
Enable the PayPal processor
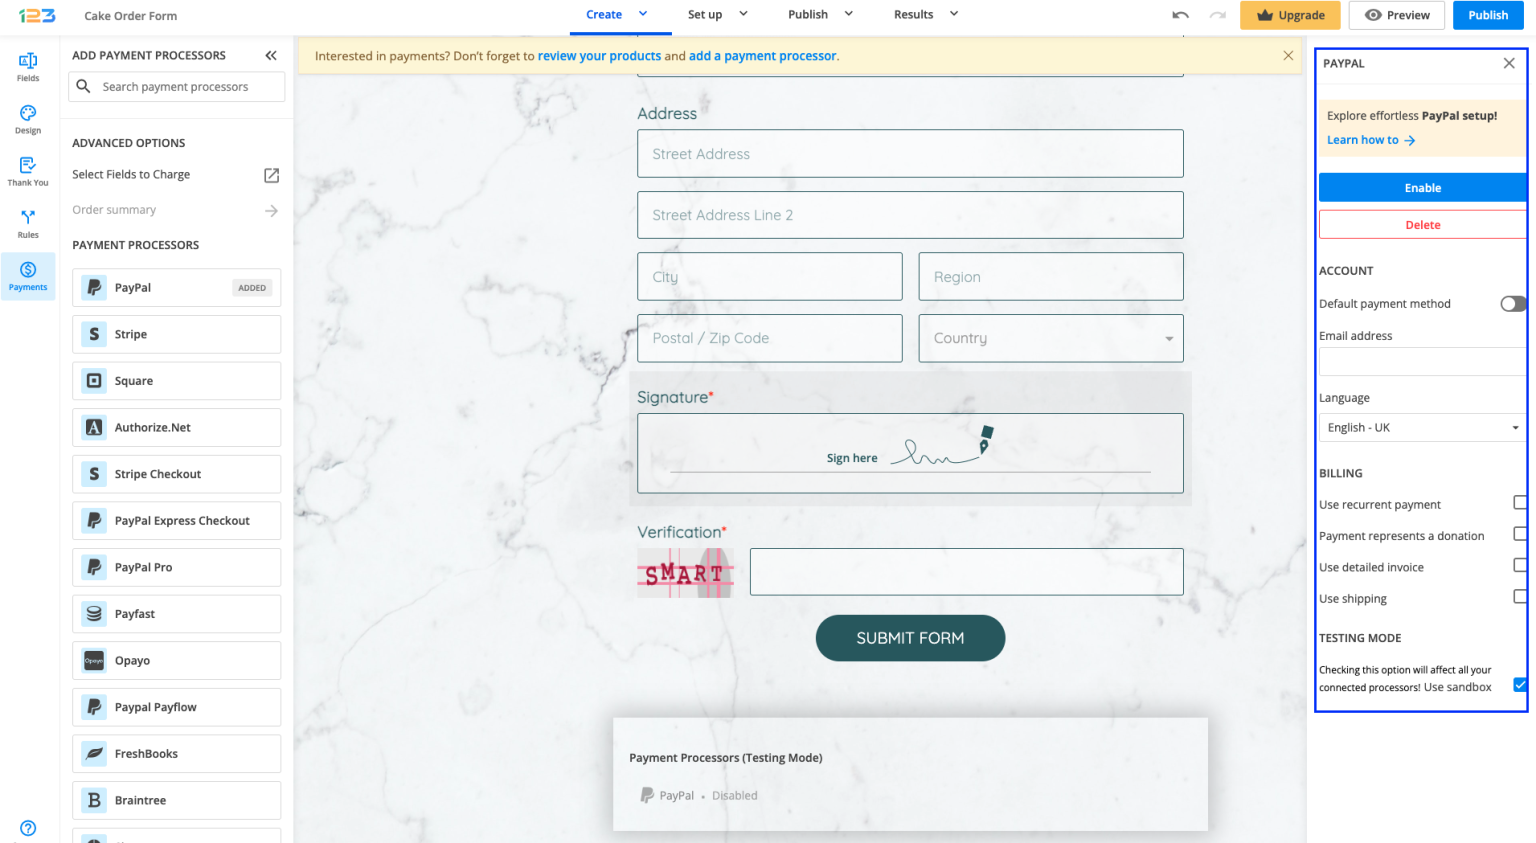click(1423, 188)
